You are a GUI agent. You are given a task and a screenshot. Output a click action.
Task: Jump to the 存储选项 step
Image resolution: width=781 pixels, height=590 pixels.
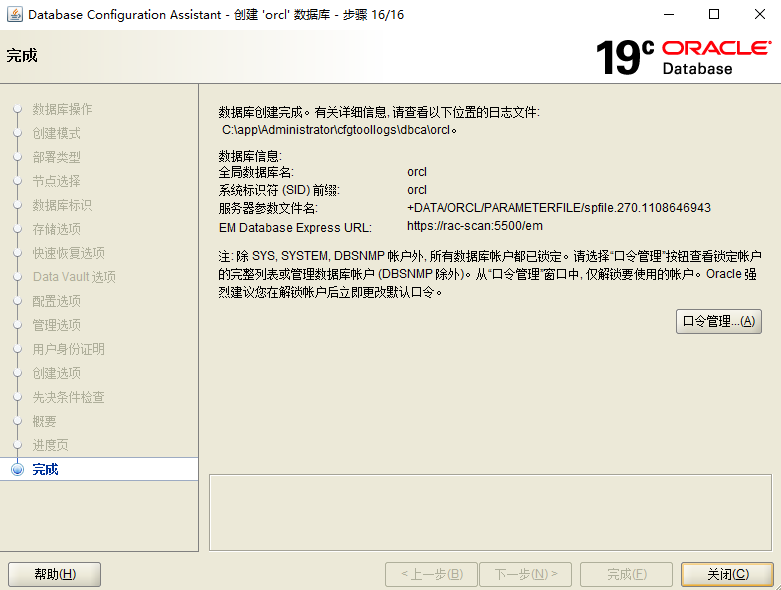coord(56,229)
